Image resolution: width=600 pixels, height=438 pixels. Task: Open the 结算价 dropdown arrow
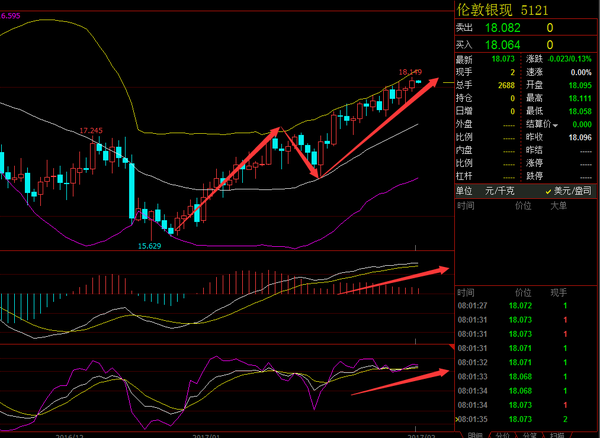click(x=555, y=125)
